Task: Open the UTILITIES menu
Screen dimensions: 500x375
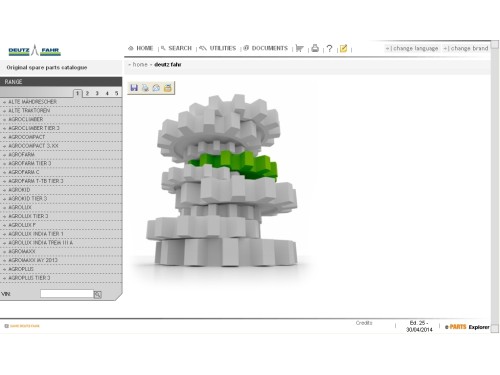Action: coord(218,48)
